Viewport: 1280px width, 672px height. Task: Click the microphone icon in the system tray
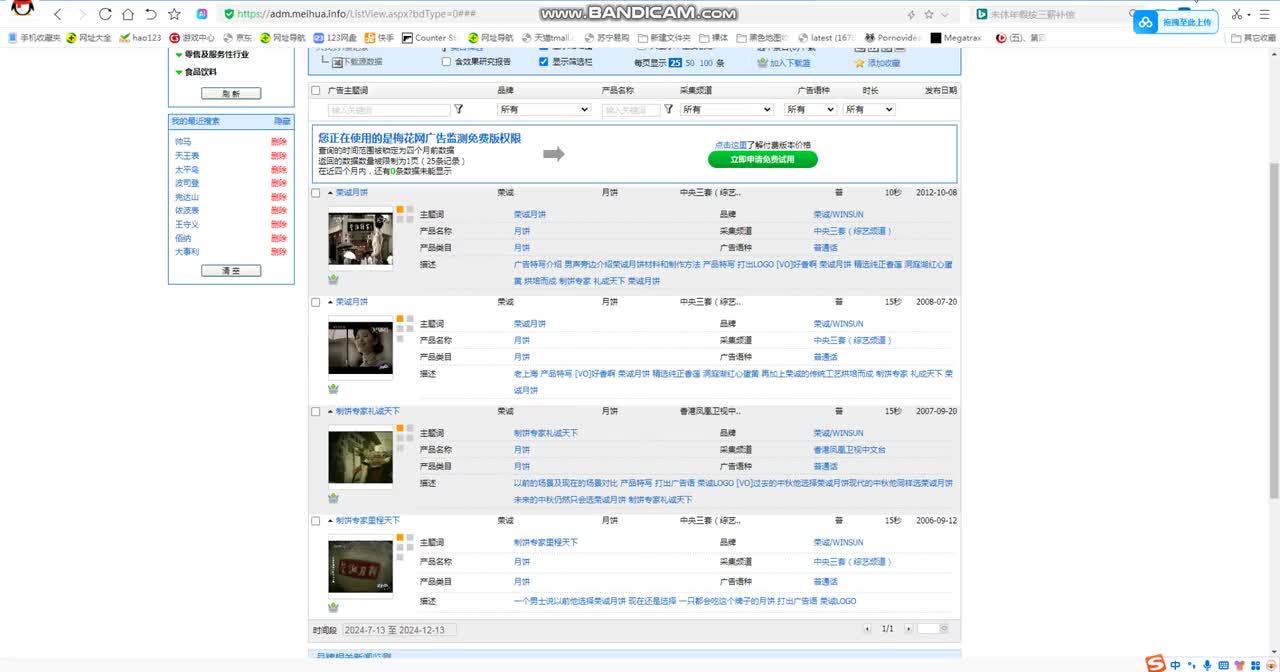(x=1208, y=665)
